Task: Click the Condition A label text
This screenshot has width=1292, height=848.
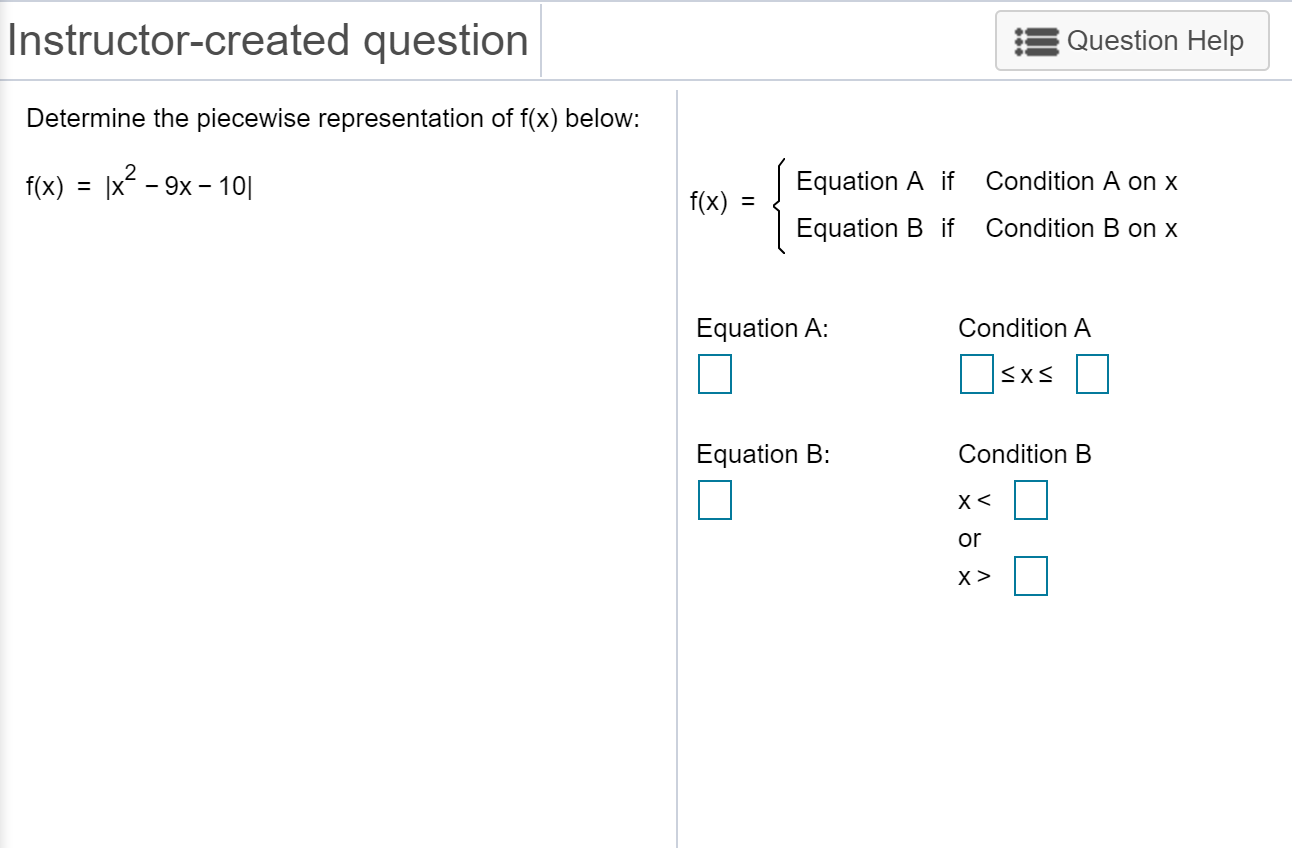Action: (x=1023, y=328)
